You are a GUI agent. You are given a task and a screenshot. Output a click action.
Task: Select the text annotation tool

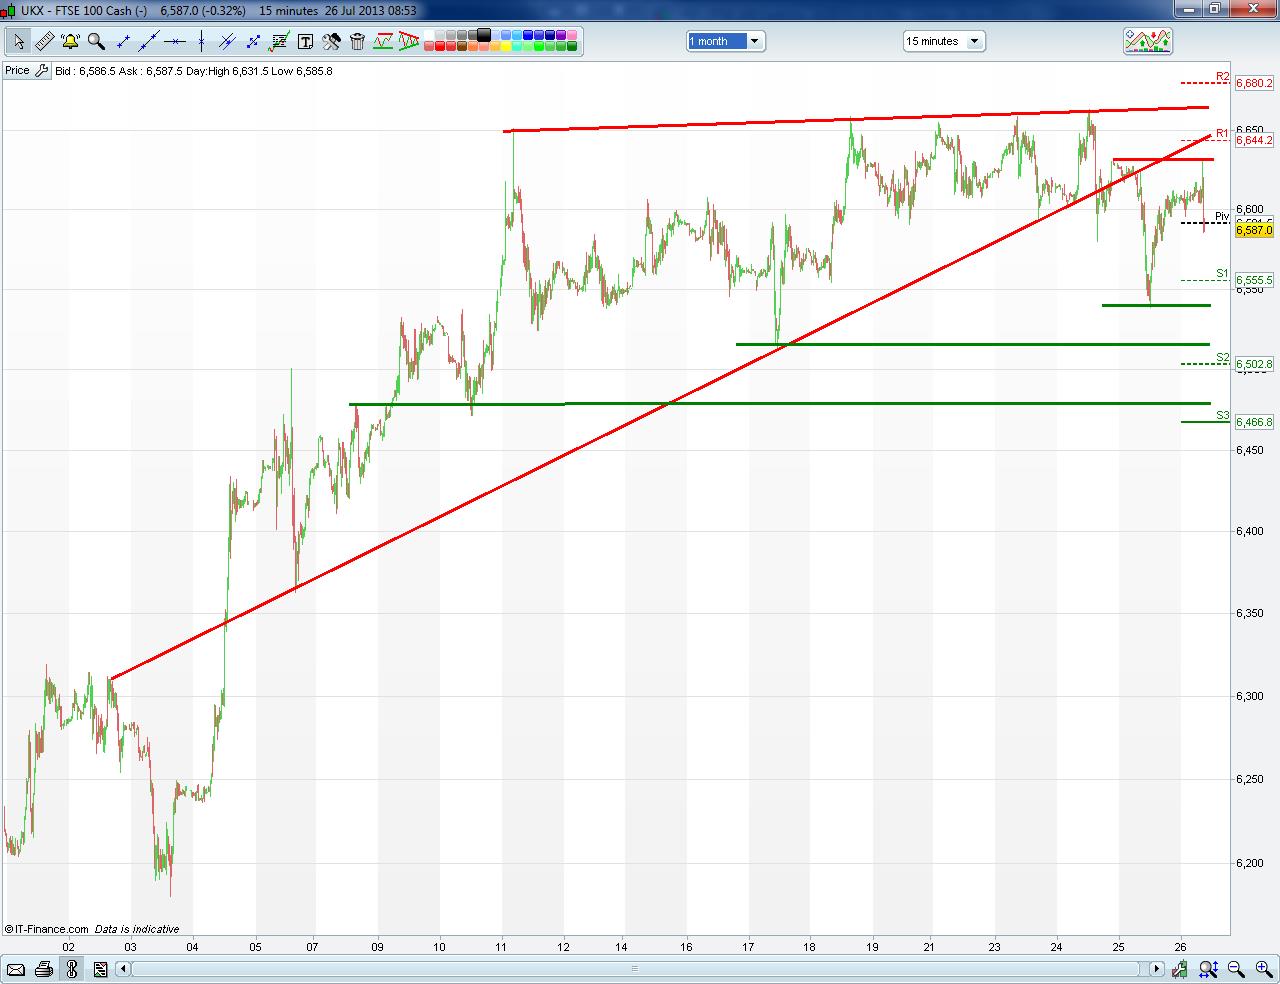click(305, 41)
